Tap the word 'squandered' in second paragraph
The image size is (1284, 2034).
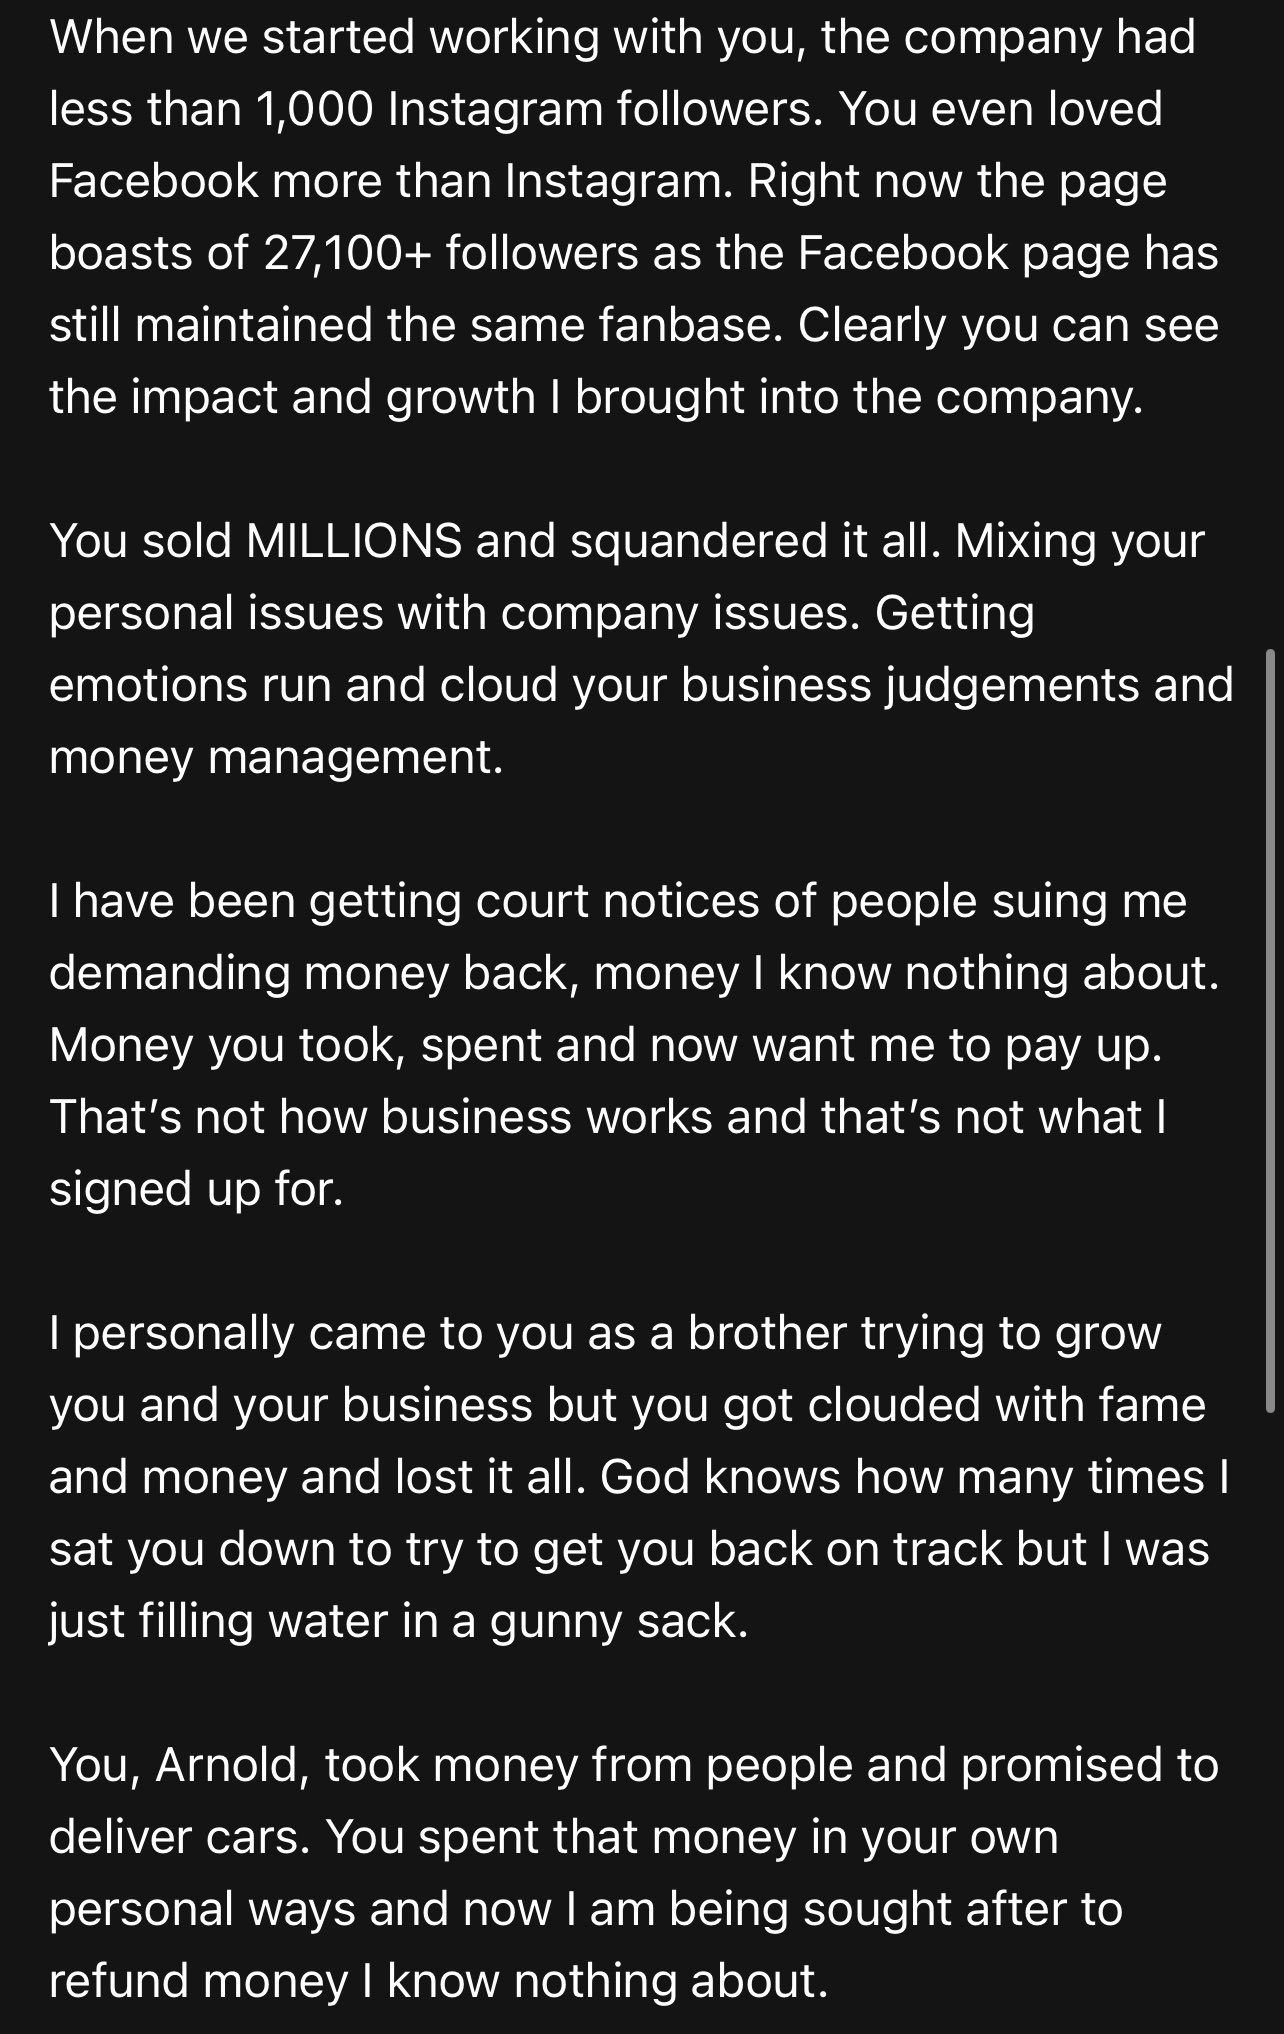pos(698,541)
